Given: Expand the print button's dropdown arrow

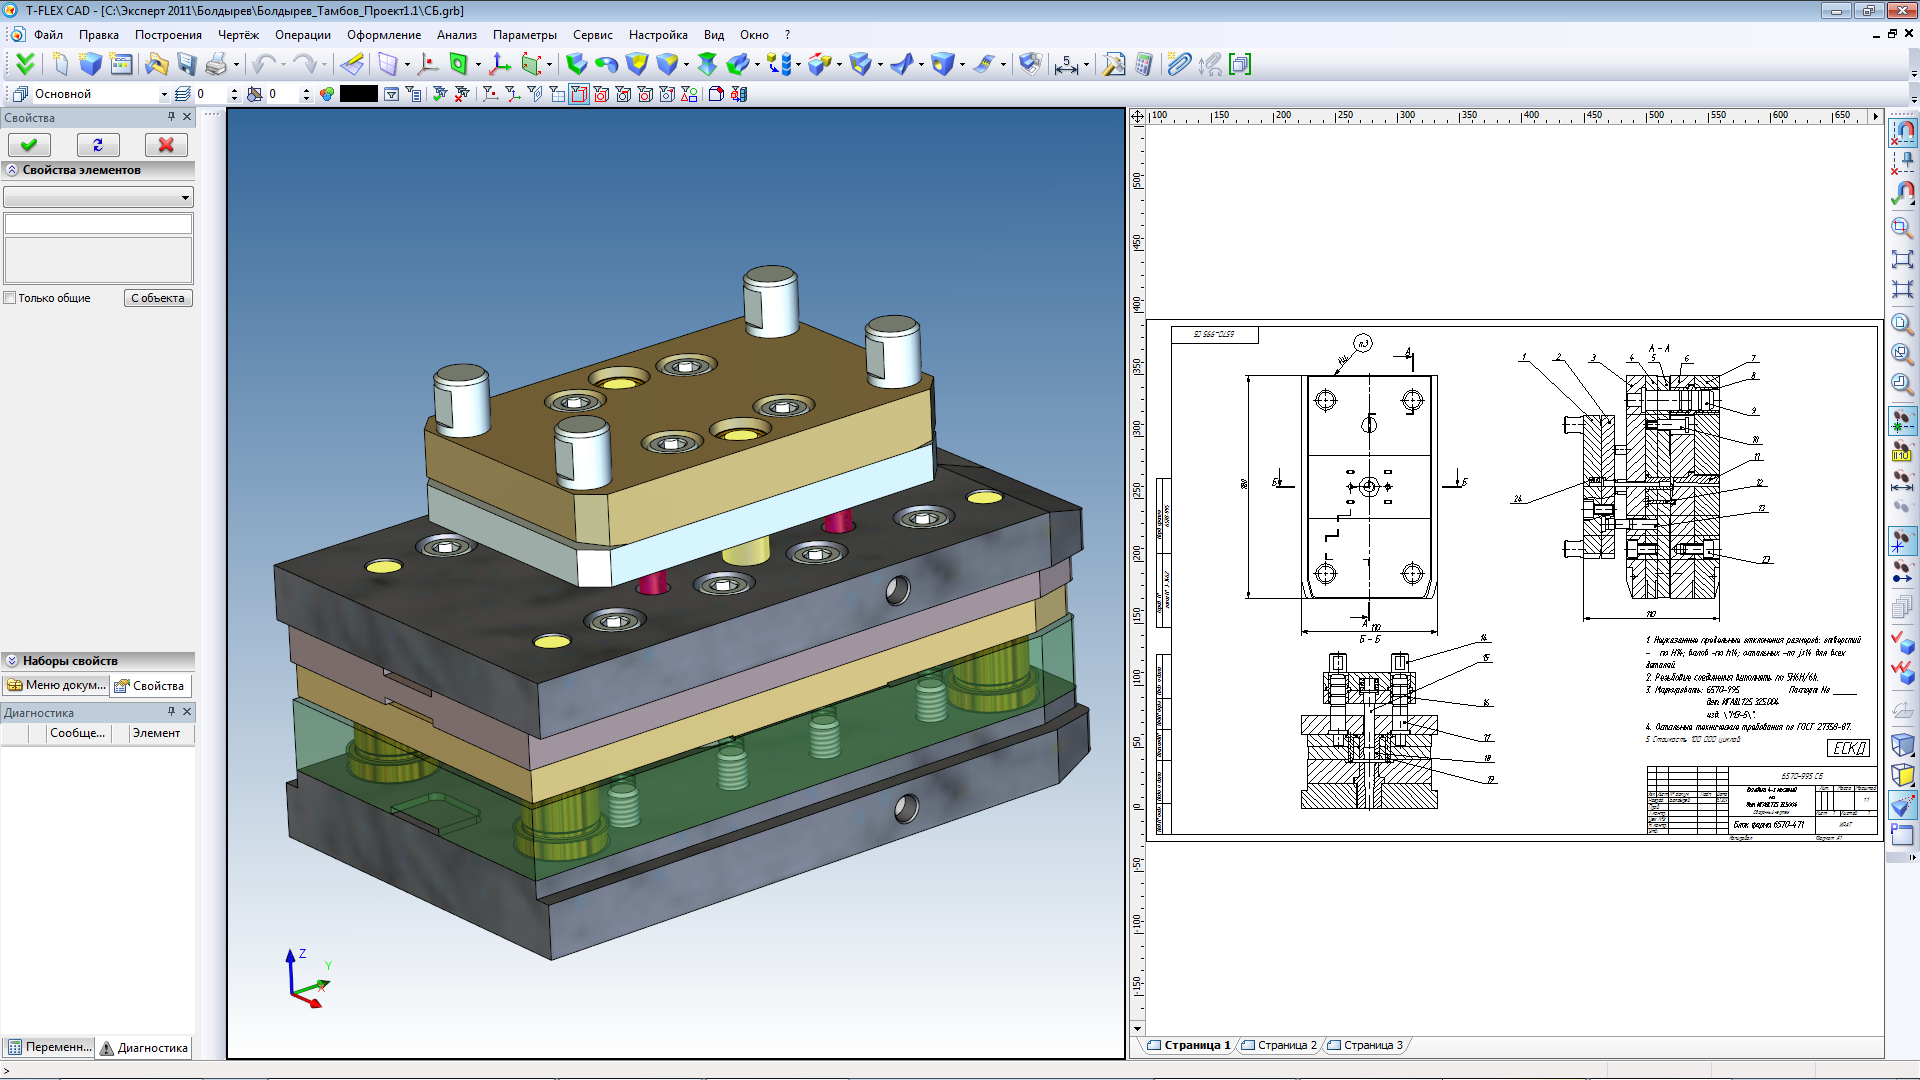Looking at the screenshot, I should tap(234, 63).
